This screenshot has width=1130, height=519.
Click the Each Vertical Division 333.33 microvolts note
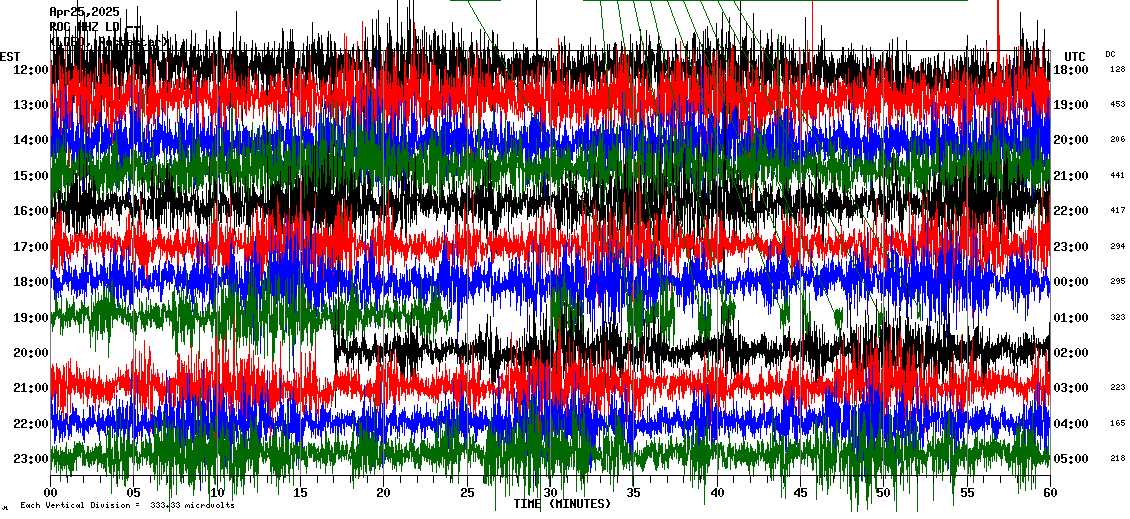pyautogui.click(x=128, y=505)
